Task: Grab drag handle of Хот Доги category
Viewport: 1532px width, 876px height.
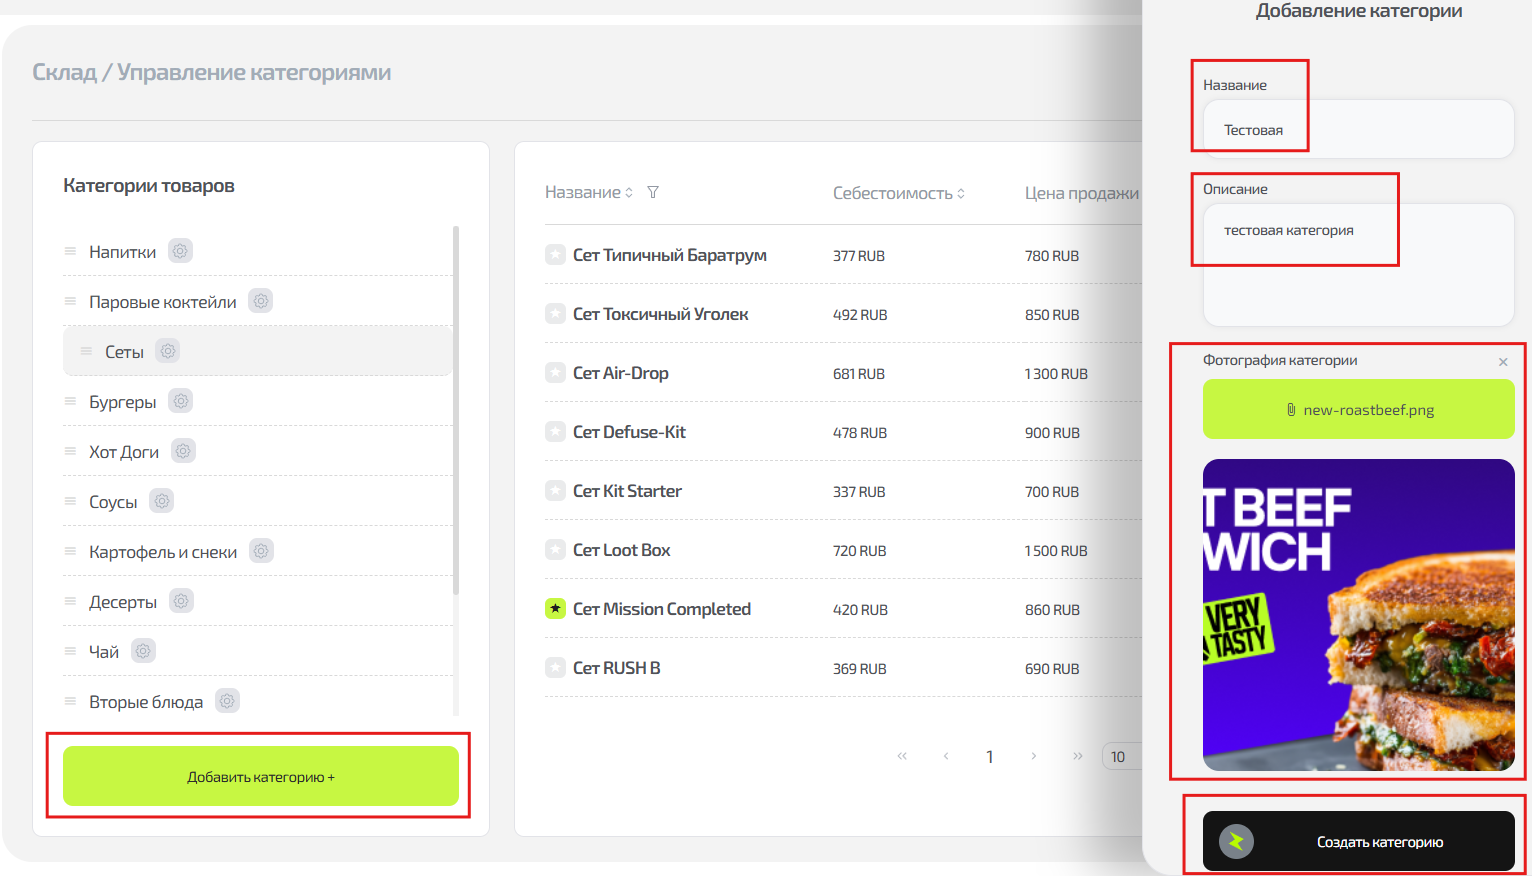Action: pos(70,451)
